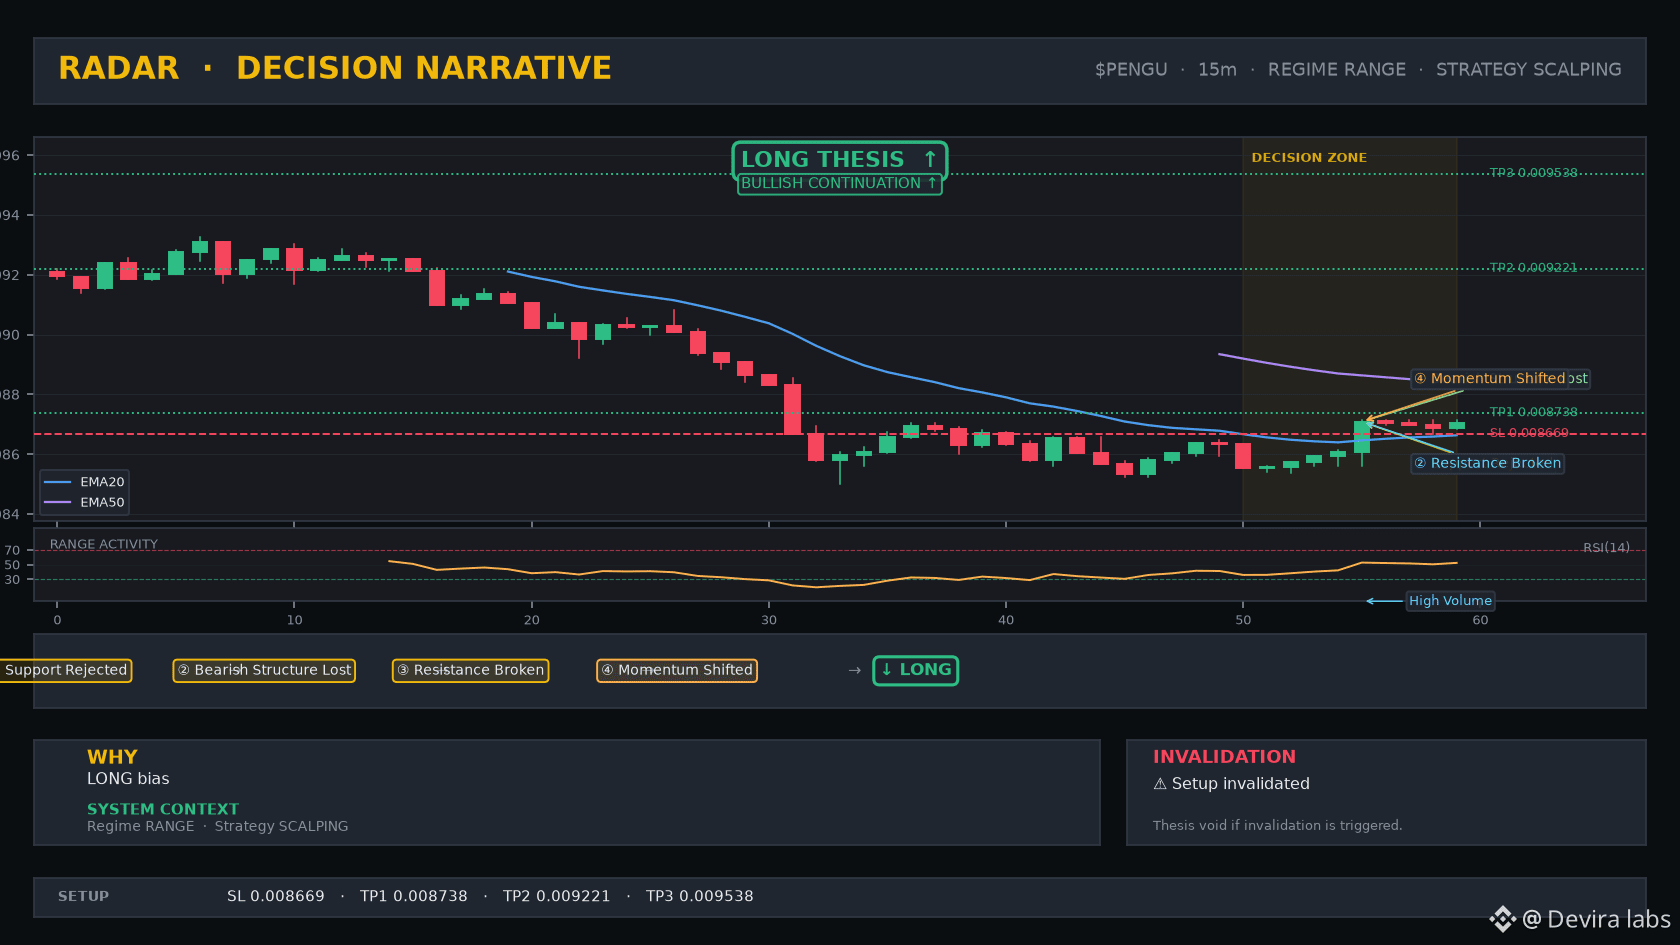Click the LONG decision badge
This screenshot has height=945, width=1680.
(915, 670)
